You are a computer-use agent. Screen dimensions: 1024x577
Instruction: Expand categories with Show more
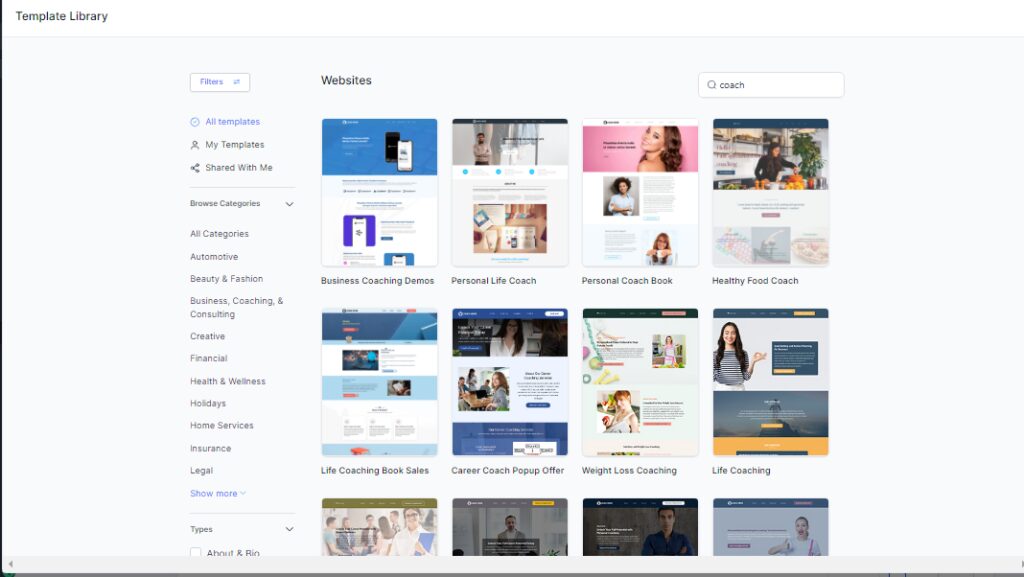click(217, 493)
